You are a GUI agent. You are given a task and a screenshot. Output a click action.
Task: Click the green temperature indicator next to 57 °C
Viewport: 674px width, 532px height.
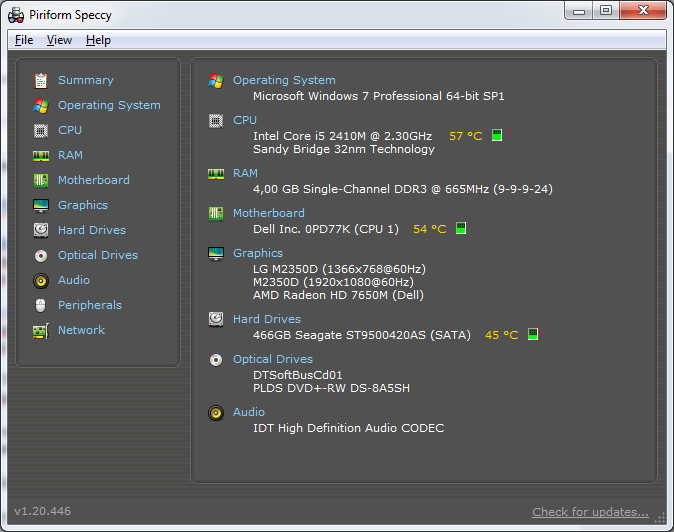point(497,135)
